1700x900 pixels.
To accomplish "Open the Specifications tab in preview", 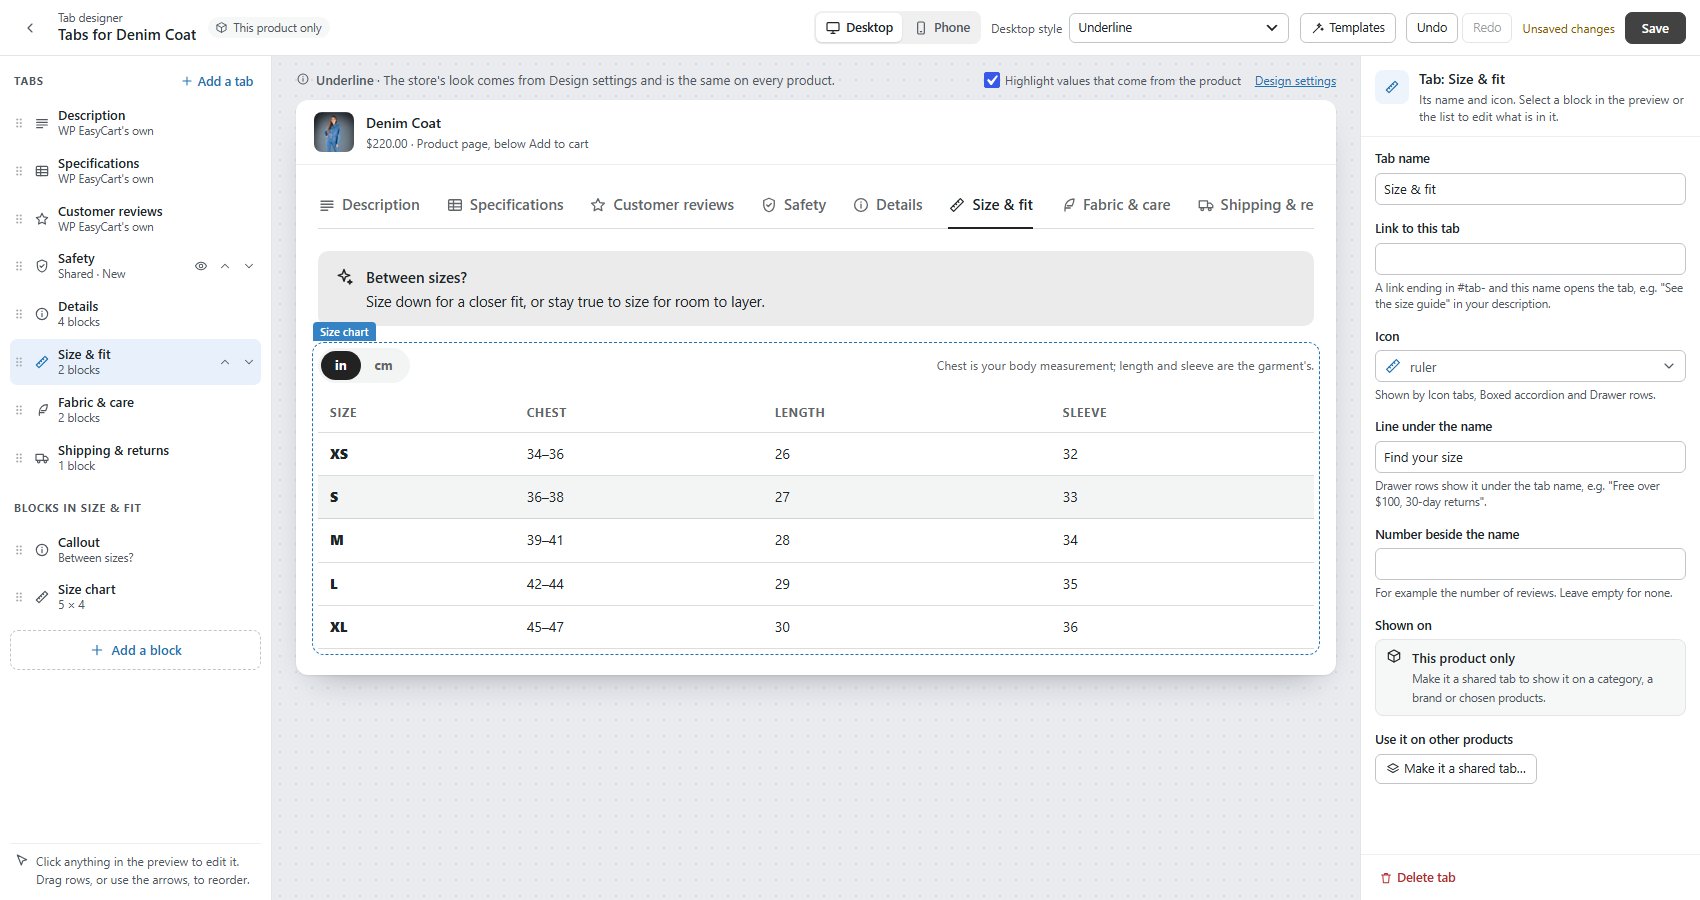I will (x=505, y=205).
